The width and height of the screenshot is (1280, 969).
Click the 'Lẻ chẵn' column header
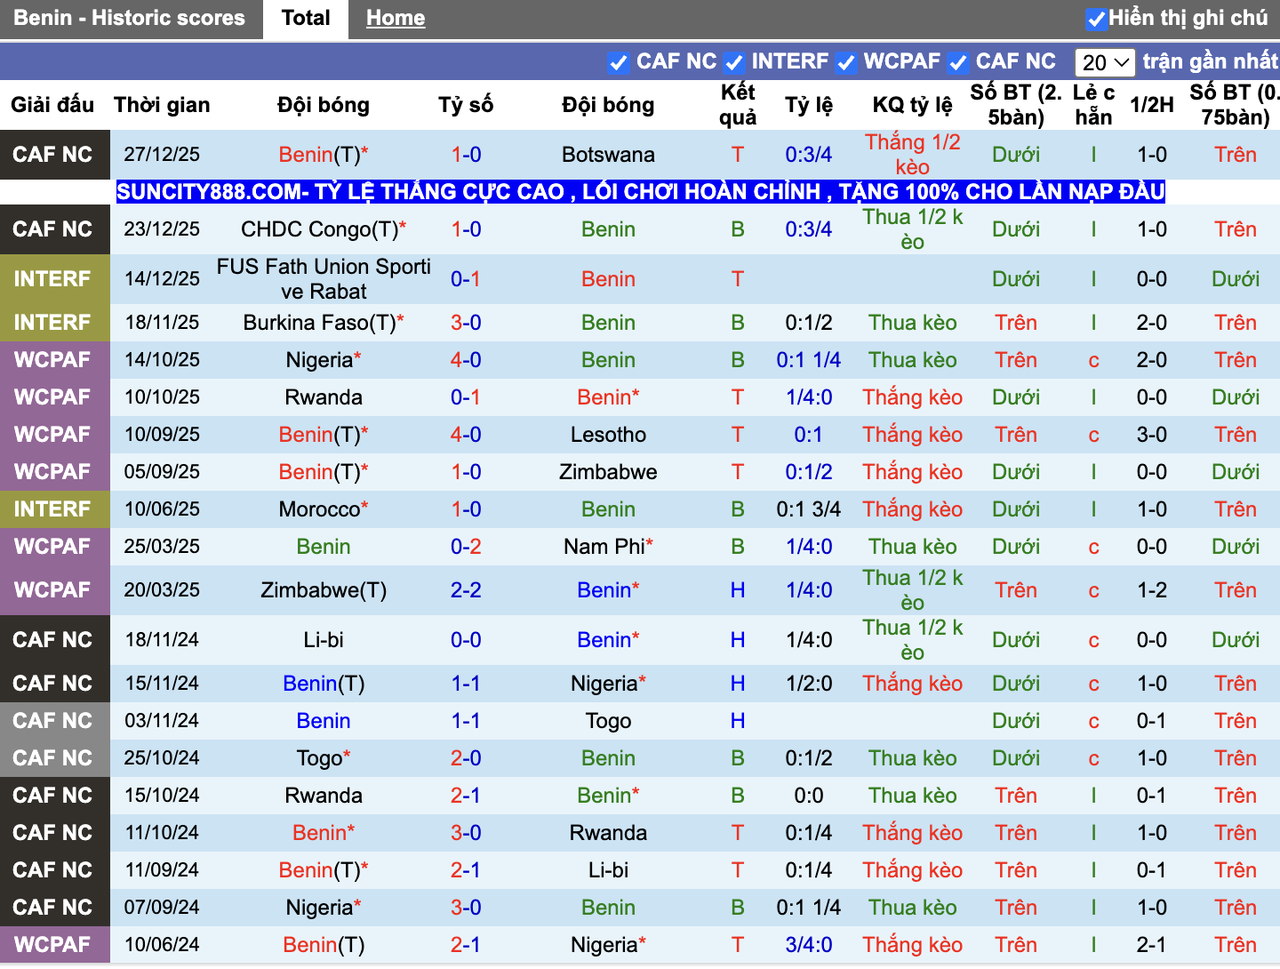pyautogui.click(x=1094, y=105)
